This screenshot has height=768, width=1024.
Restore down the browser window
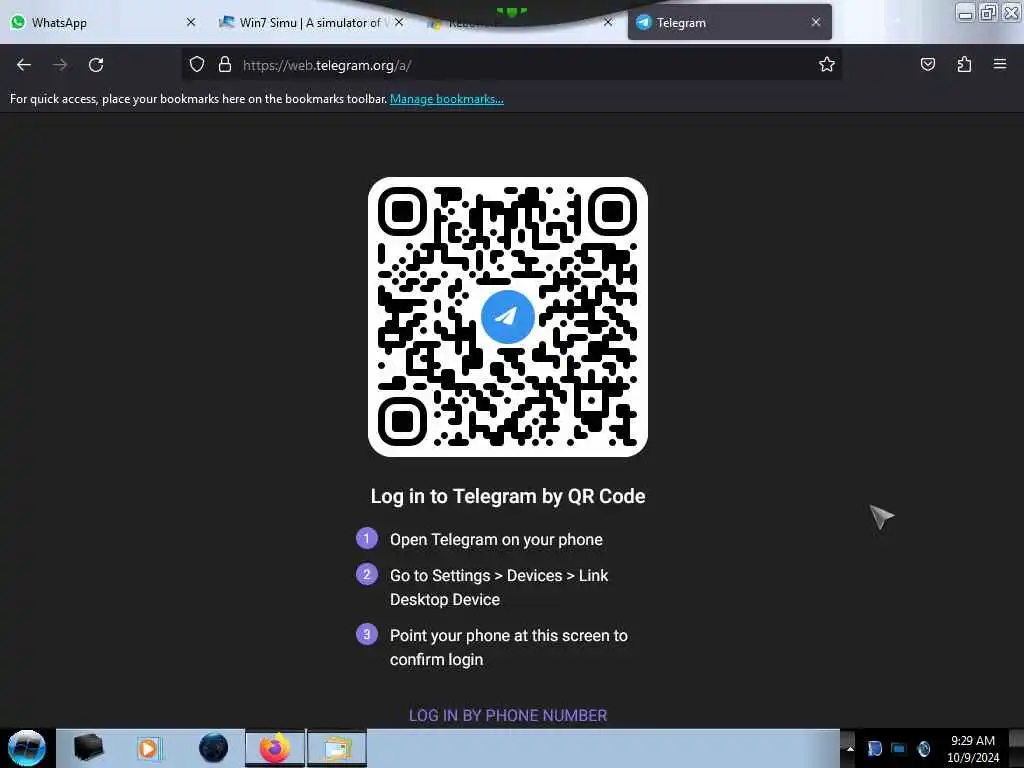point(988,13)
